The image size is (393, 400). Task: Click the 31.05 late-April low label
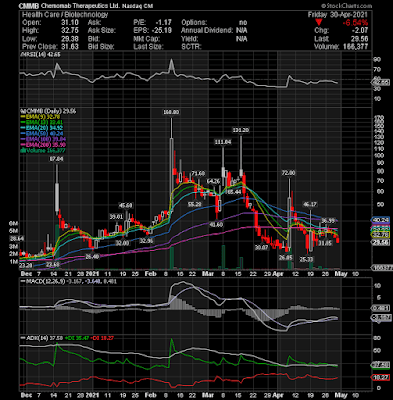[325, 243]
